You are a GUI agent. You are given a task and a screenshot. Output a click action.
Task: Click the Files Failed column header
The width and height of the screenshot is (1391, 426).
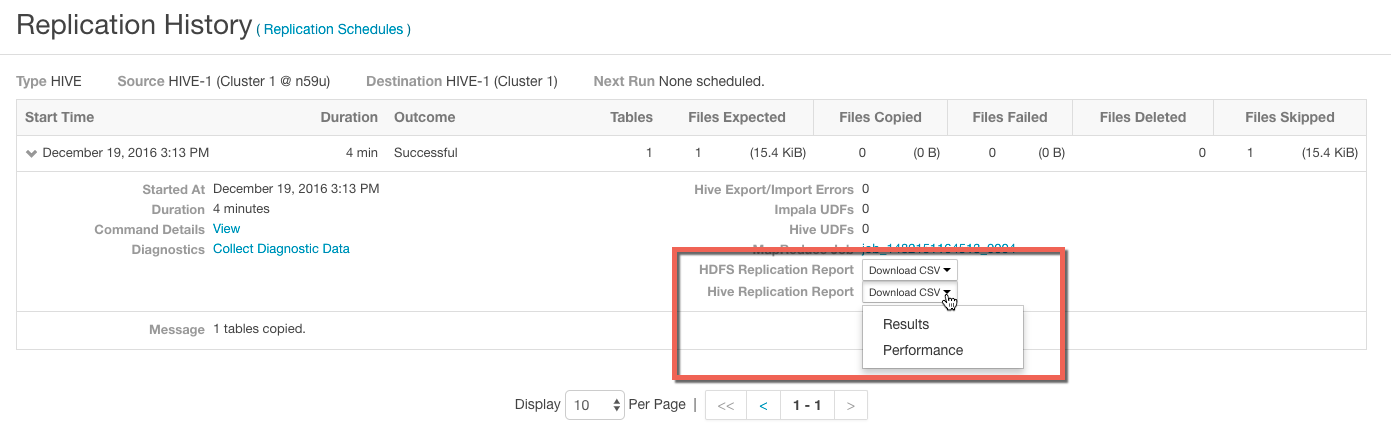tap(1009, 117)
